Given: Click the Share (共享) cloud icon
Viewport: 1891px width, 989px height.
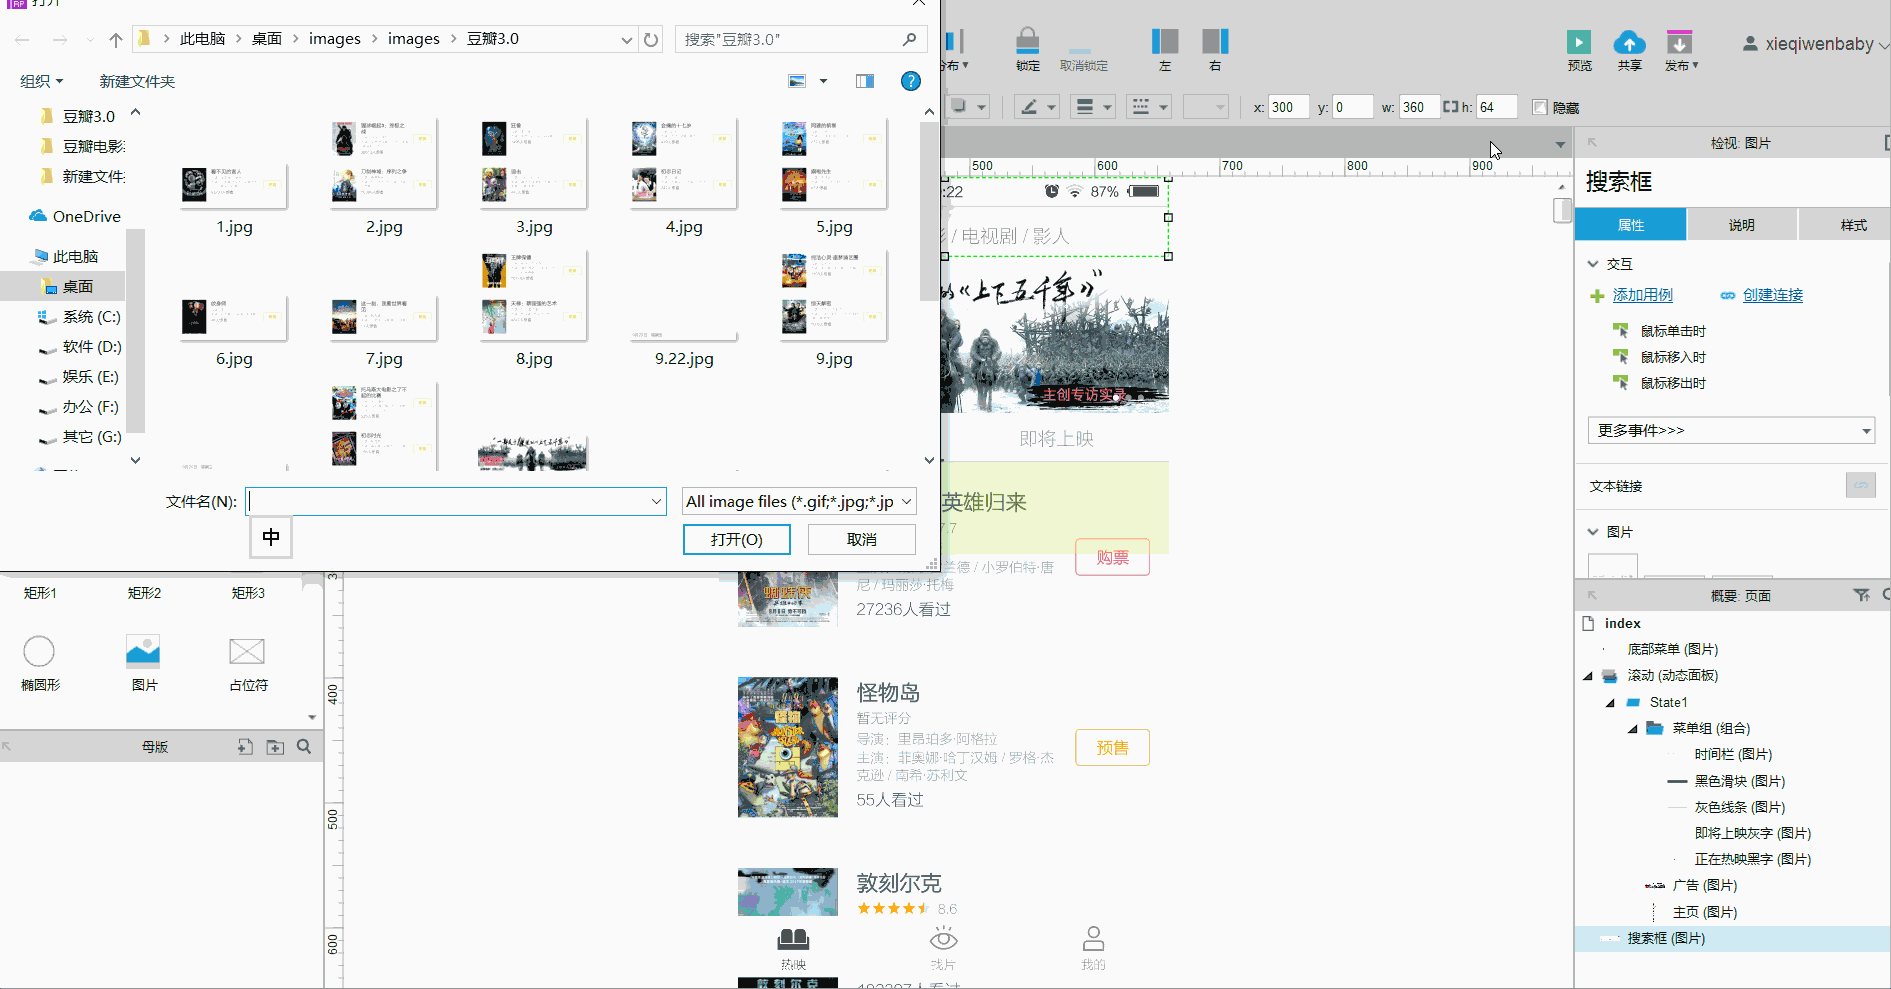Looking at the screenshot, I should point(1630,42).
